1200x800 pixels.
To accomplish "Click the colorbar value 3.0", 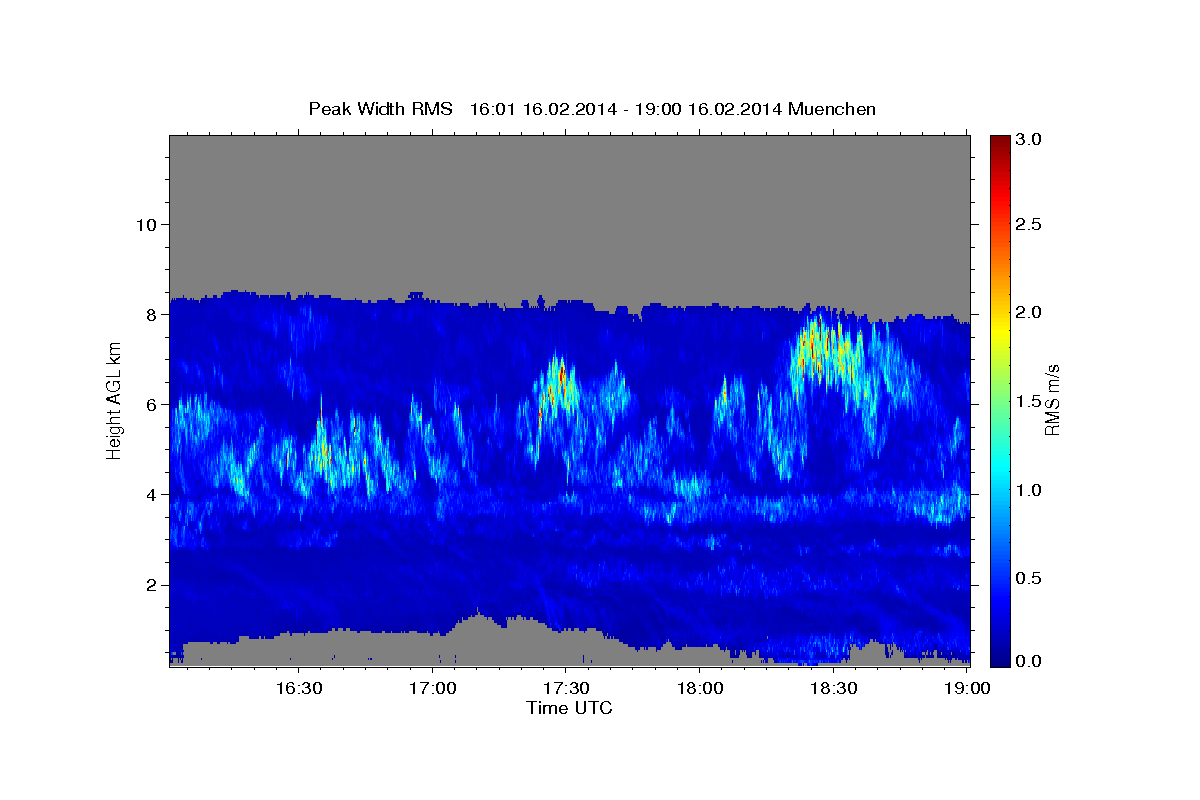I will click(1028, 139).
